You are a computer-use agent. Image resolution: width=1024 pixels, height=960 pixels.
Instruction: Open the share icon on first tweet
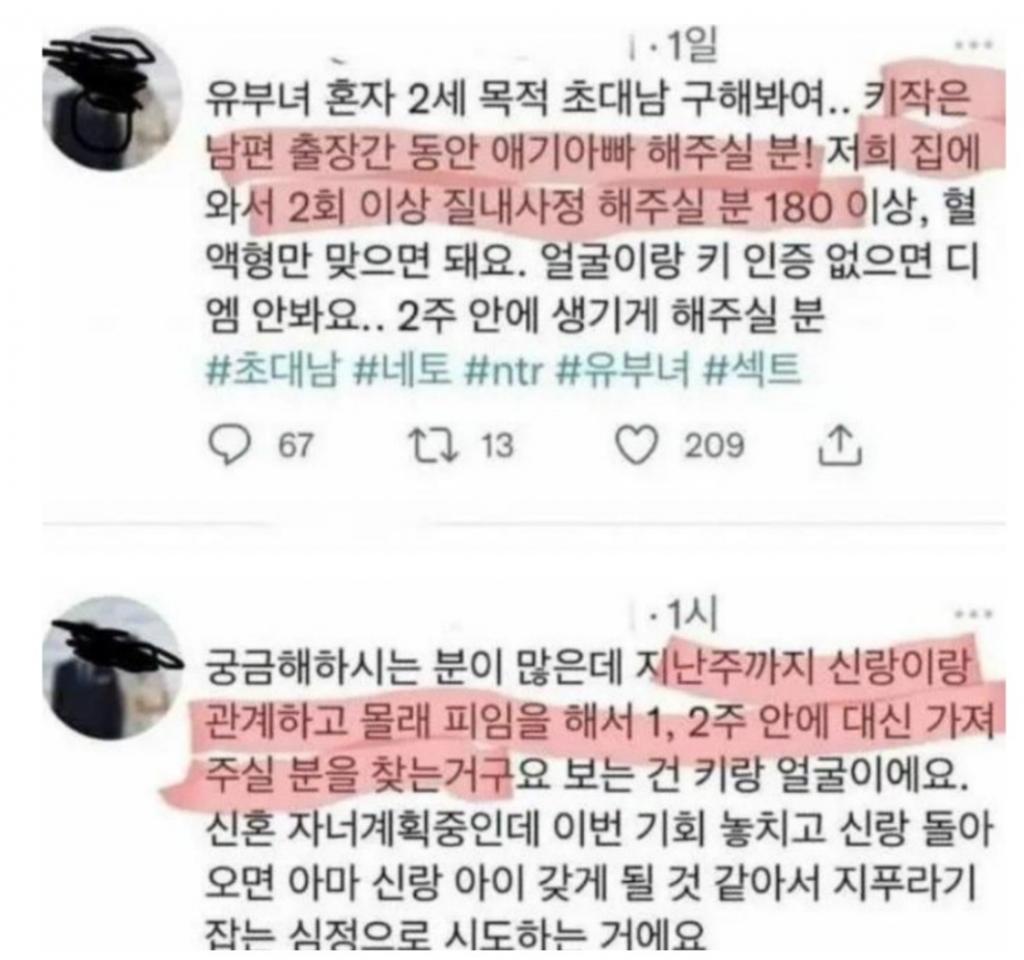840,445
